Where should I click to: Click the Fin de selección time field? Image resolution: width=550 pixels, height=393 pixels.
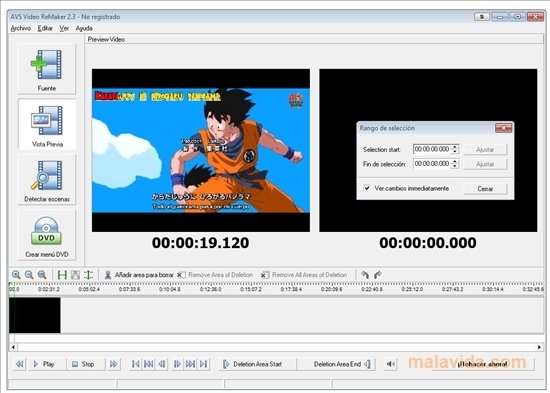432,164
